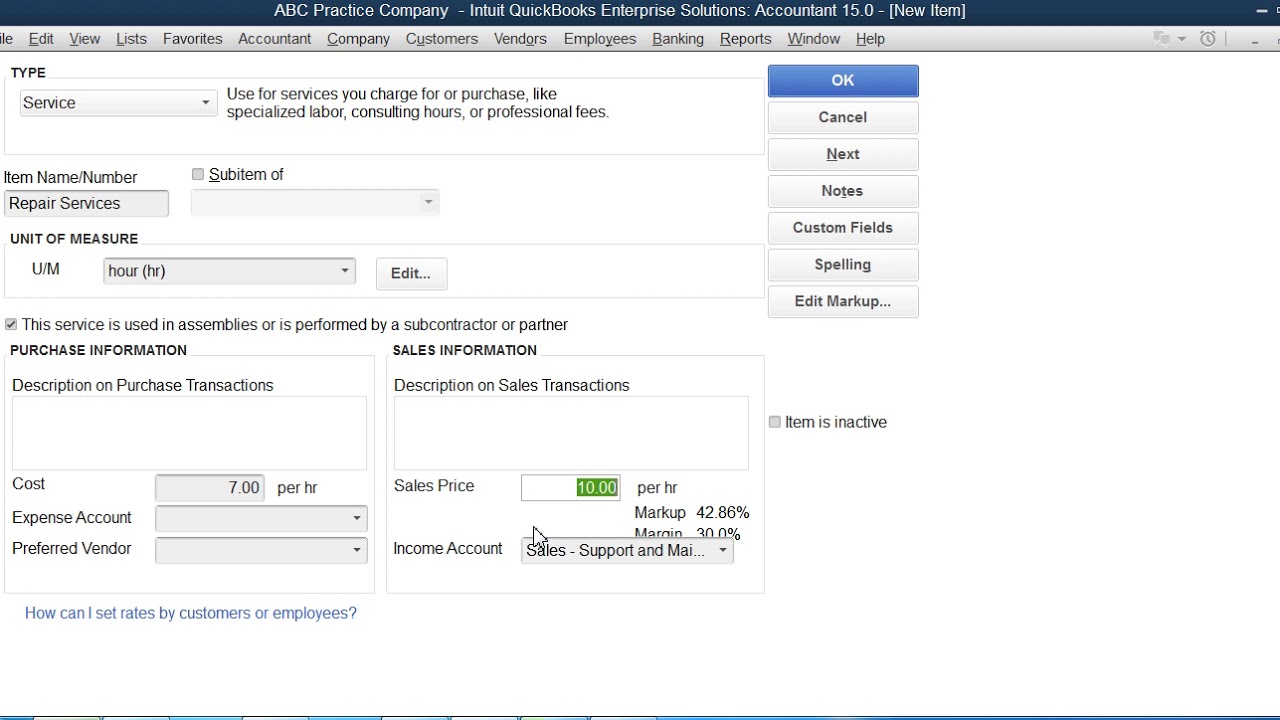Confirm the new item with OK
This screenshot has width=1280, height=720.
click(x=843, y=81)
